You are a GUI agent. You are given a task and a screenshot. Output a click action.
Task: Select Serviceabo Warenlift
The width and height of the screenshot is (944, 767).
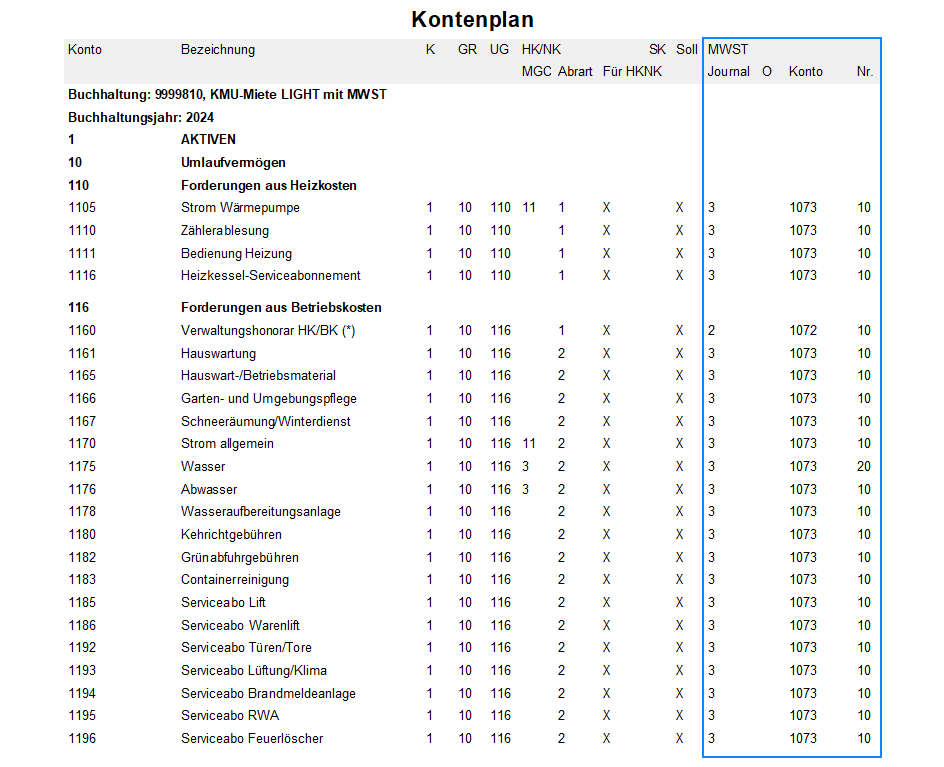[240, 626]
